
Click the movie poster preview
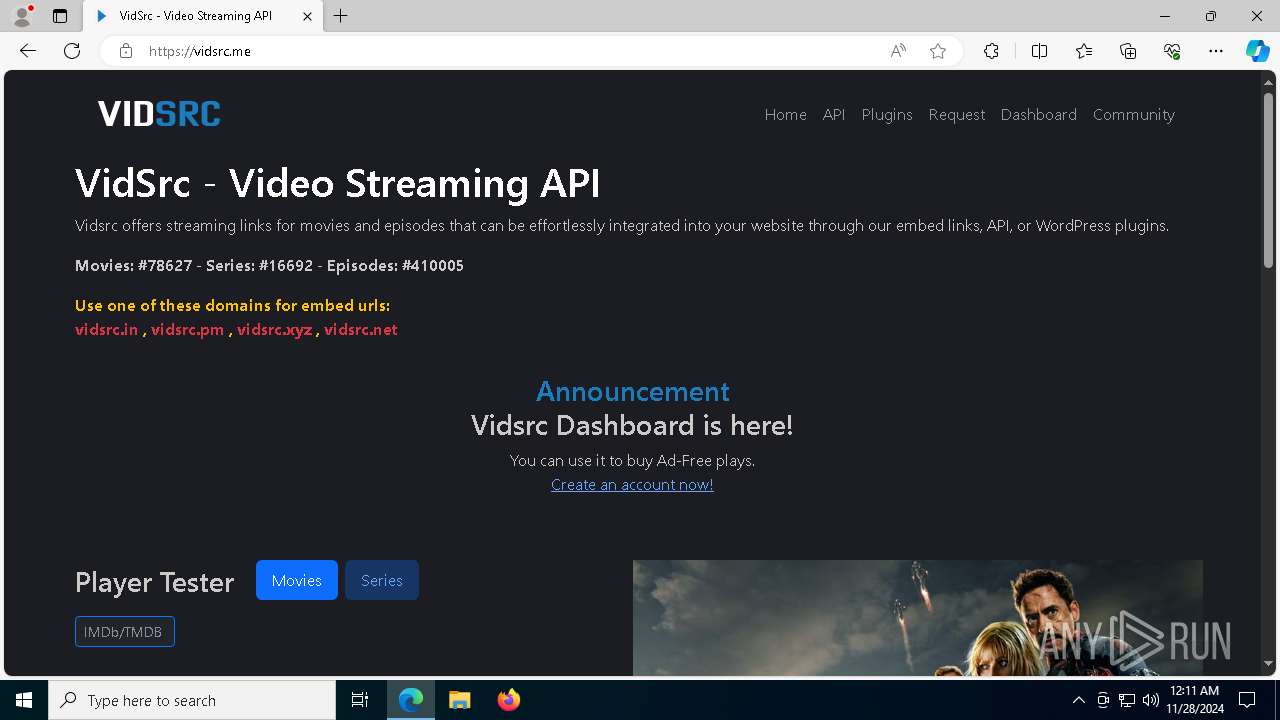pyautogui.click(x=917, y=617)
